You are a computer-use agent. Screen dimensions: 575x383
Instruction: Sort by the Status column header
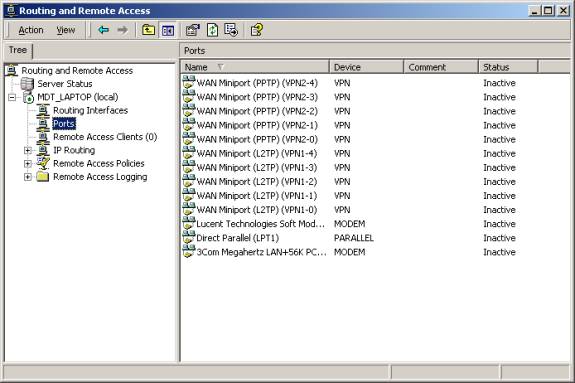(x=508, y=67)
